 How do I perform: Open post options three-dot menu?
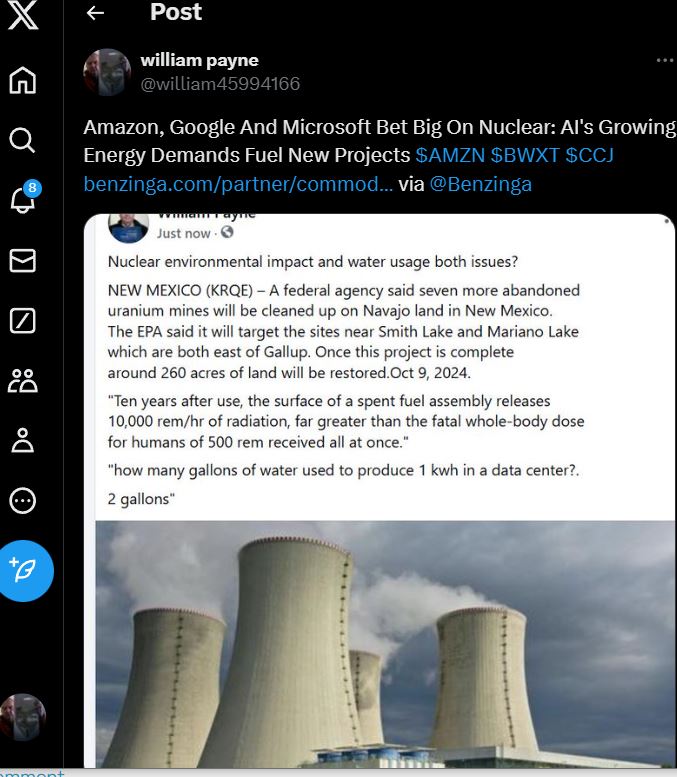tap(665, 60)
